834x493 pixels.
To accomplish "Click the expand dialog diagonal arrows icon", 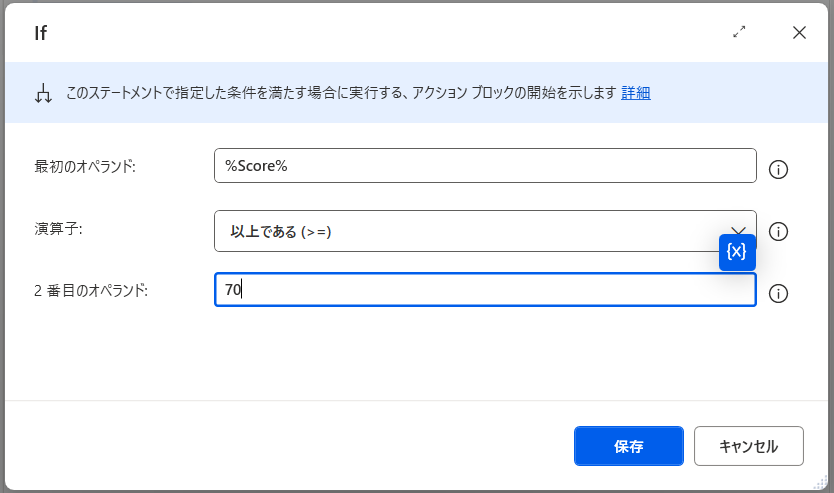I will pyautogui.click(x=739, y=32).
